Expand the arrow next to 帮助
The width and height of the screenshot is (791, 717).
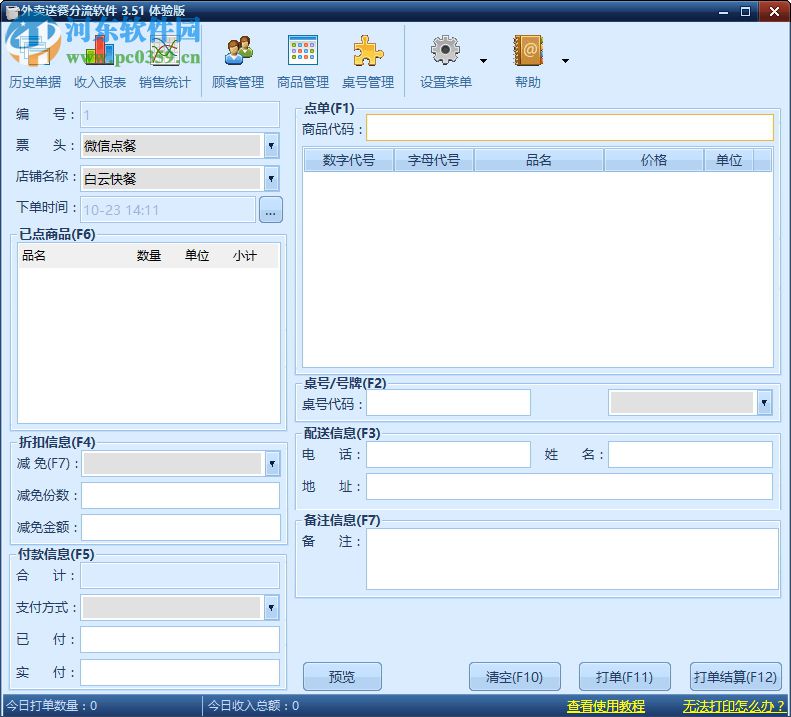[x=566, y=61]
